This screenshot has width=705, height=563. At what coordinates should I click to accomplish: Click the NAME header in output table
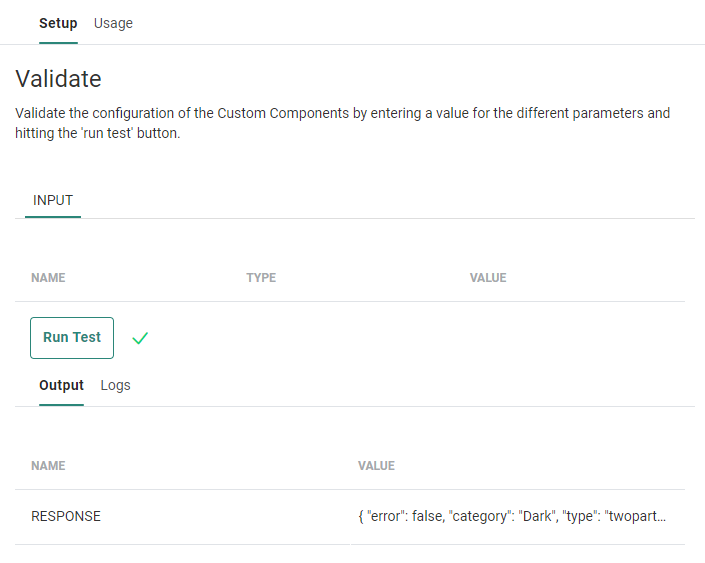(48, 466)
